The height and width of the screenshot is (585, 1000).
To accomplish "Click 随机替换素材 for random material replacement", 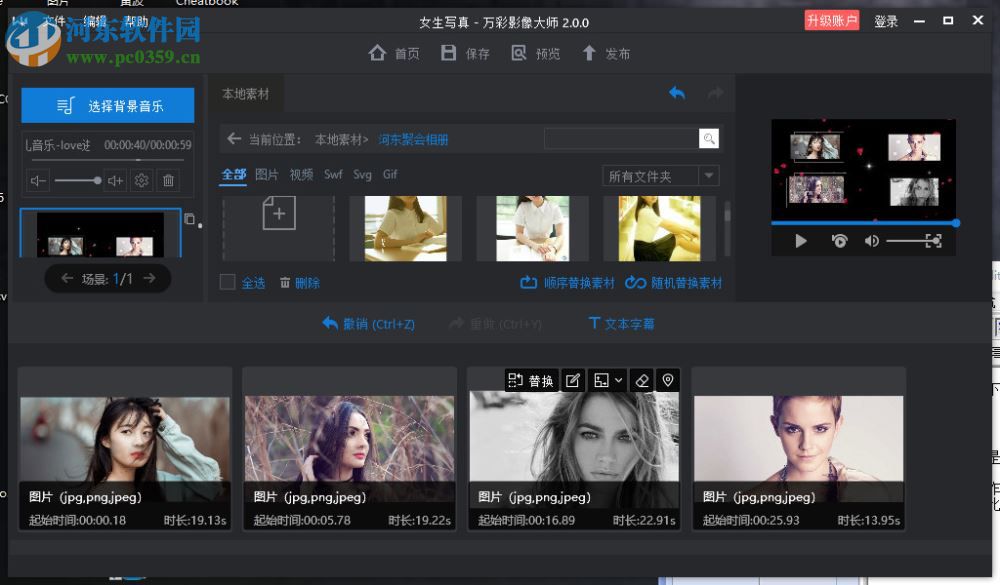I will pyautogui.click(x=674, y=283).
